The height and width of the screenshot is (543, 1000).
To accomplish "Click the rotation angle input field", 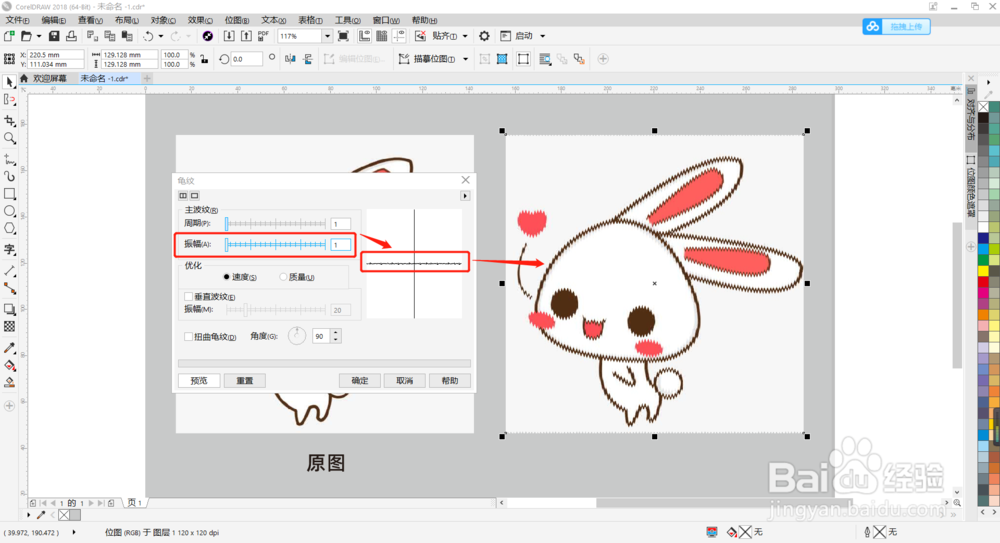I will (x=246, y=59).
